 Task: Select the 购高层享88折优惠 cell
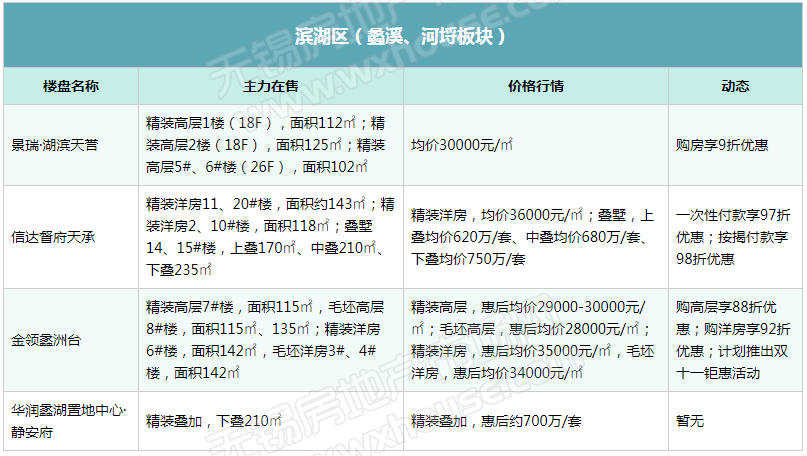tap(734, 341)
